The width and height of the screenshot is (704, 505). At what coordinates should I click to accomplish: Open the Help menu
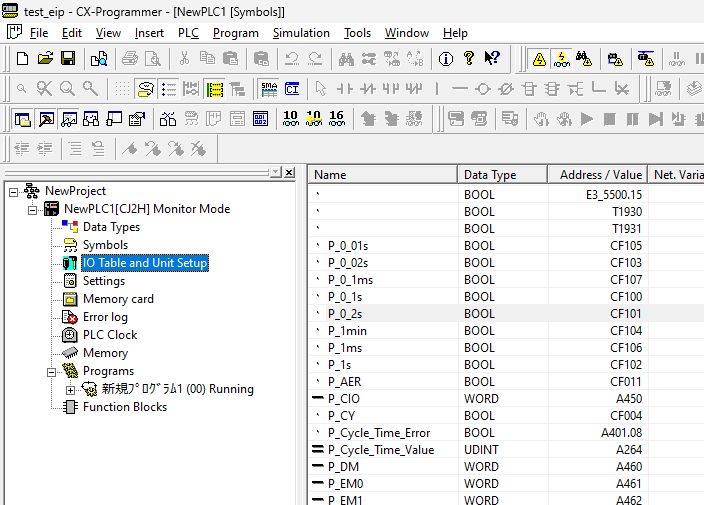(455, 33)
